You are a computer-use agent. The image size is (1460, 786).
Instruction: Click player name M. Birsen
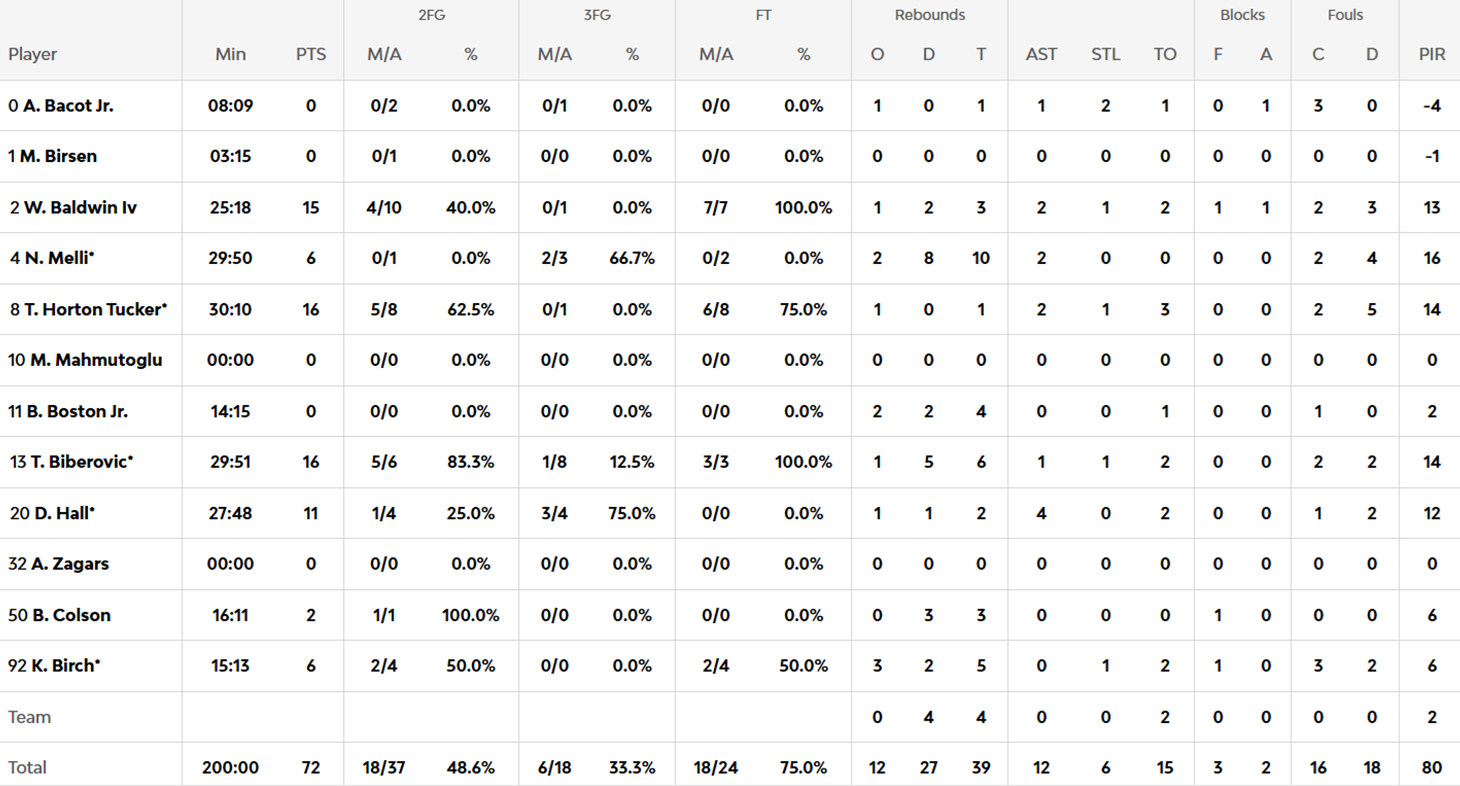(x=58, y=156)
